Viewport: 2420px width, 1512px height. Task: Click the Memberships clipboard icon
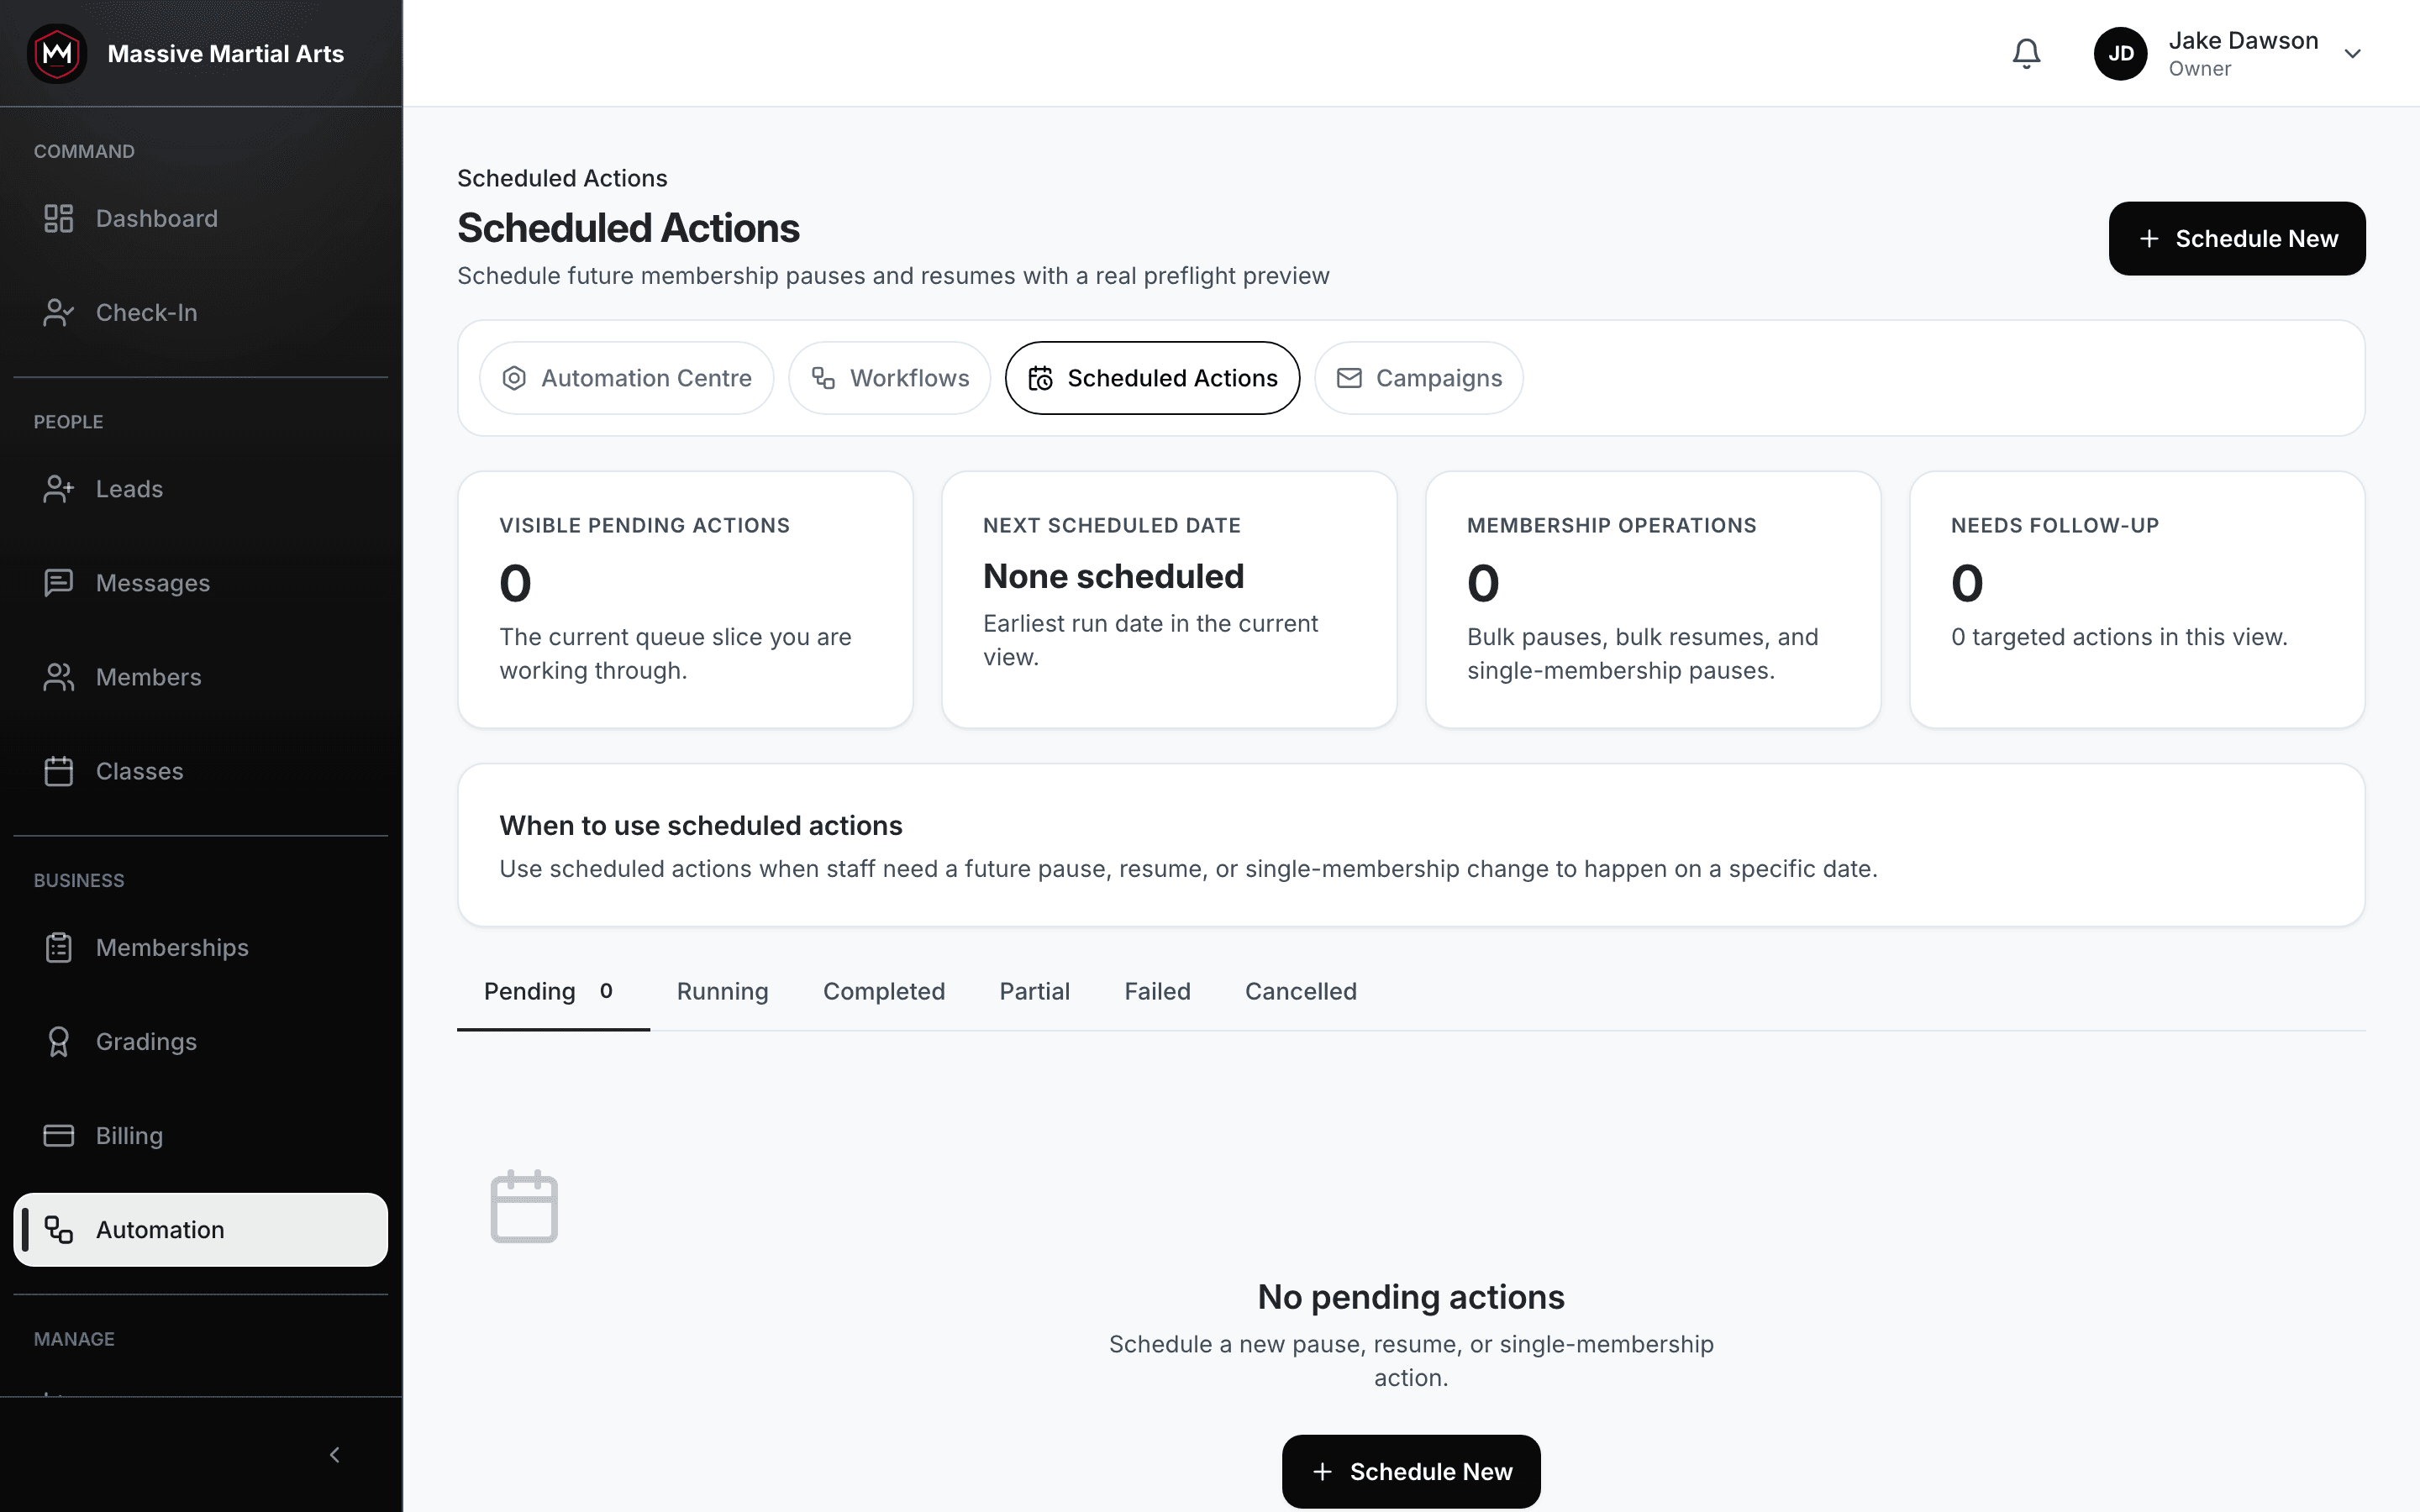[59, 947]
